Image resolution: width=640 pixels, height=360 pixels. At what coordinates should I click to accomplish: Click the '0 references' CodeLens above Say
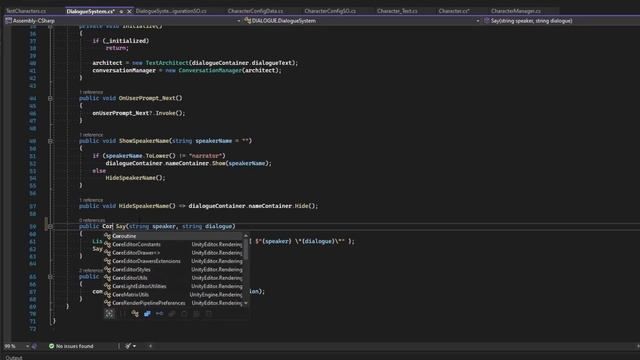(x=92, y=220)
